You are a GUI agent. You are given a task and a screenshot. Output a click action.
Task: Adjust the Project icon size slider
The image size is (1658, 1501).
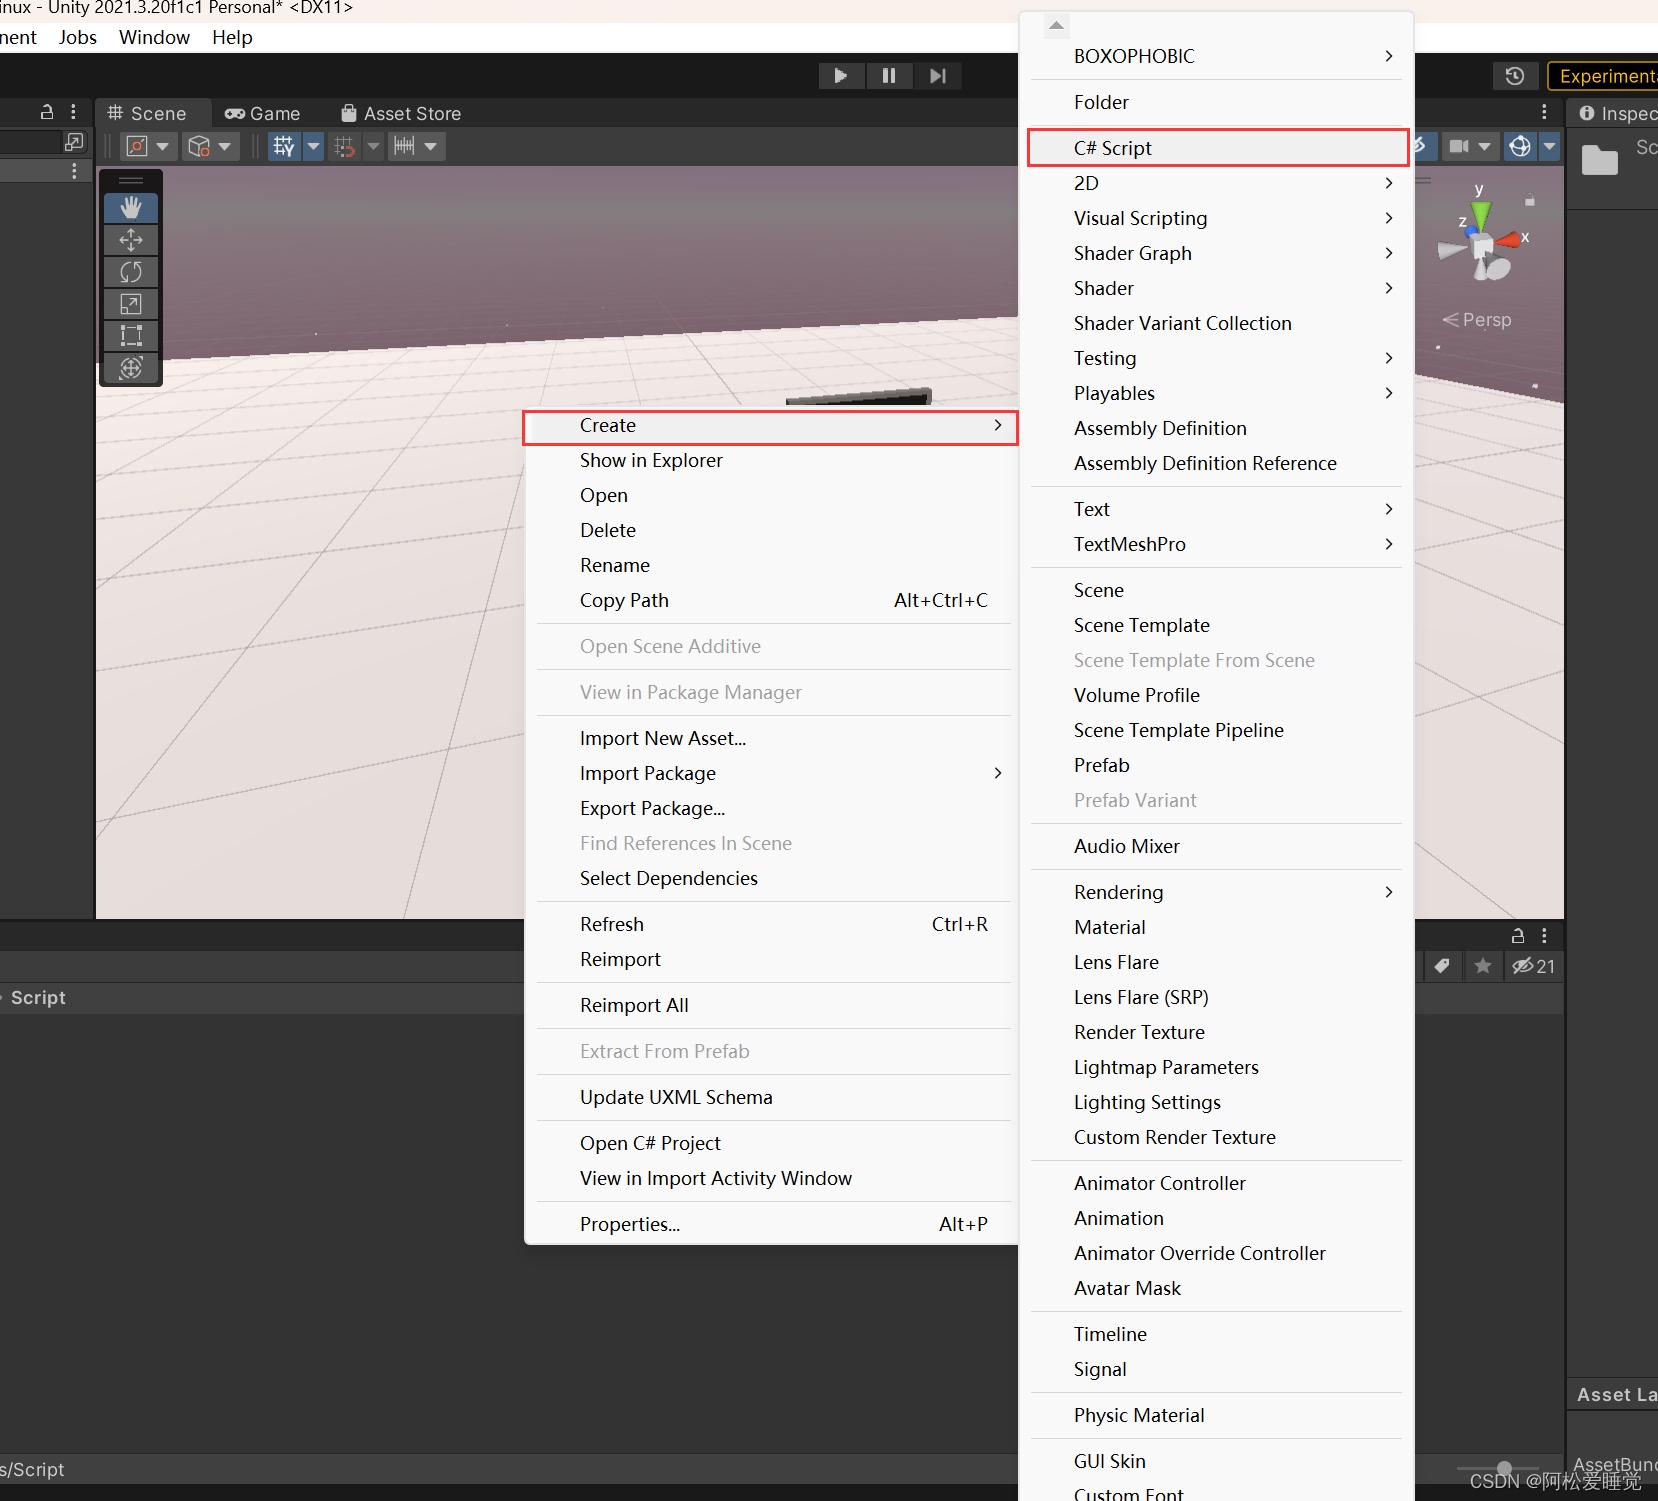click(x=1504, y=1468)
